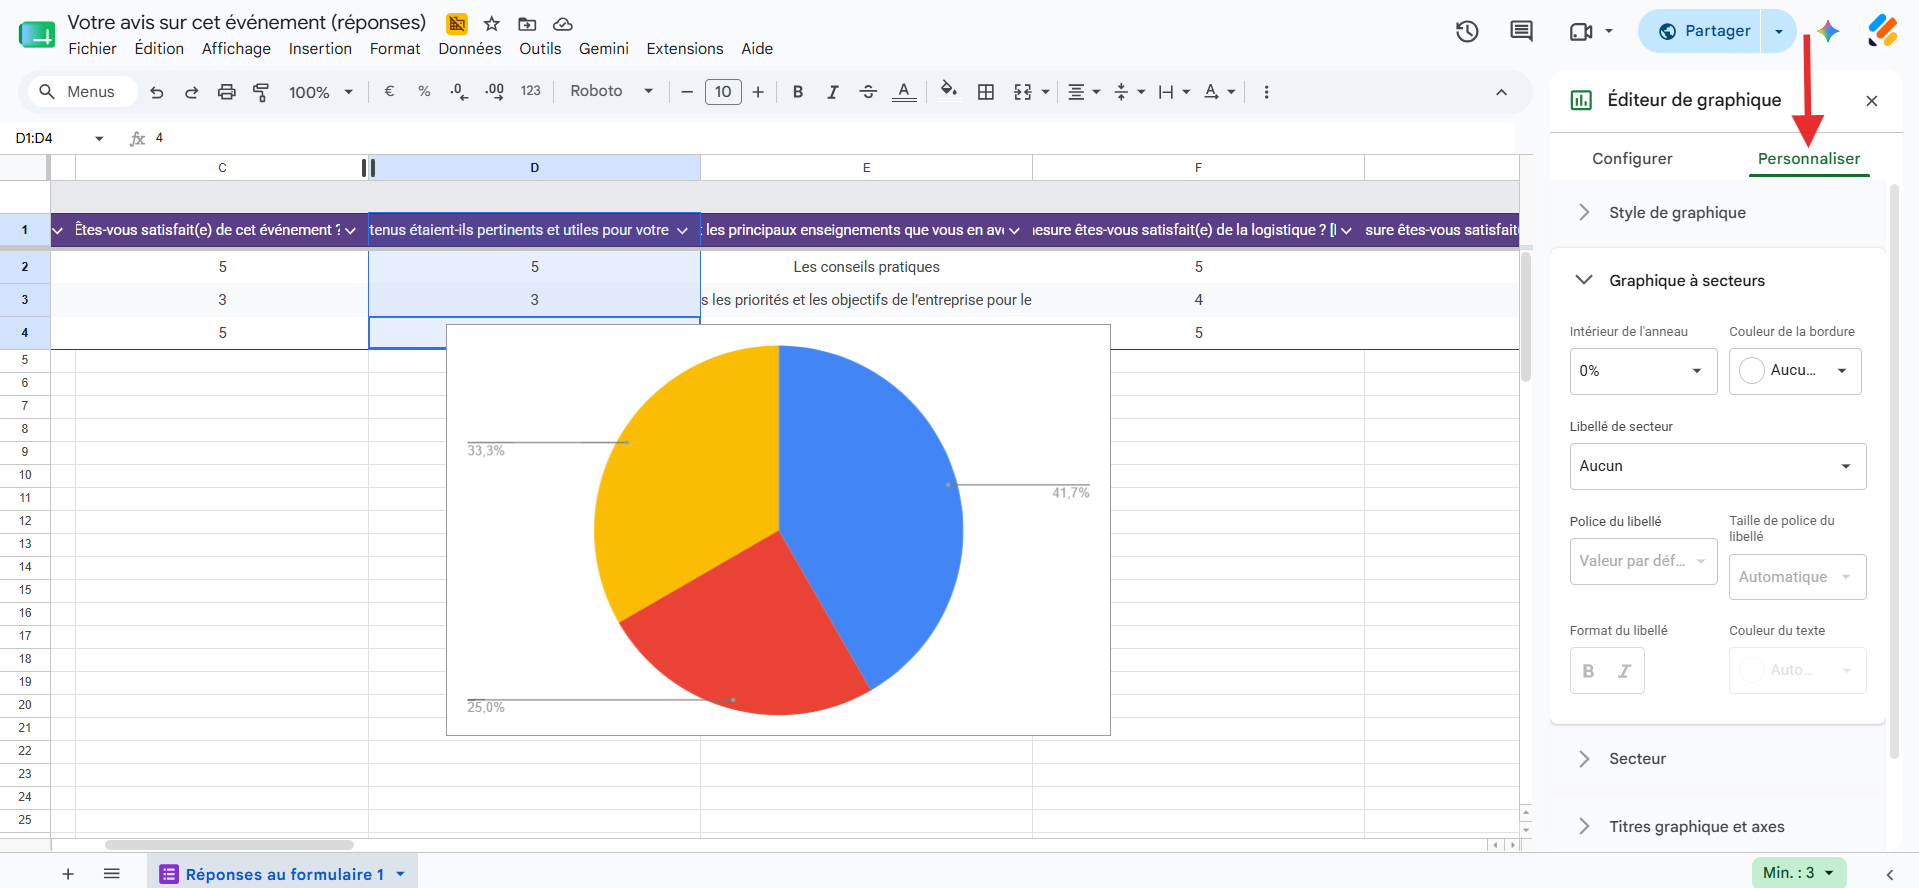Screen dimensions: 1919x888
Task: Open the Libellé de secteur dropdown
Action: point(1717,466)
